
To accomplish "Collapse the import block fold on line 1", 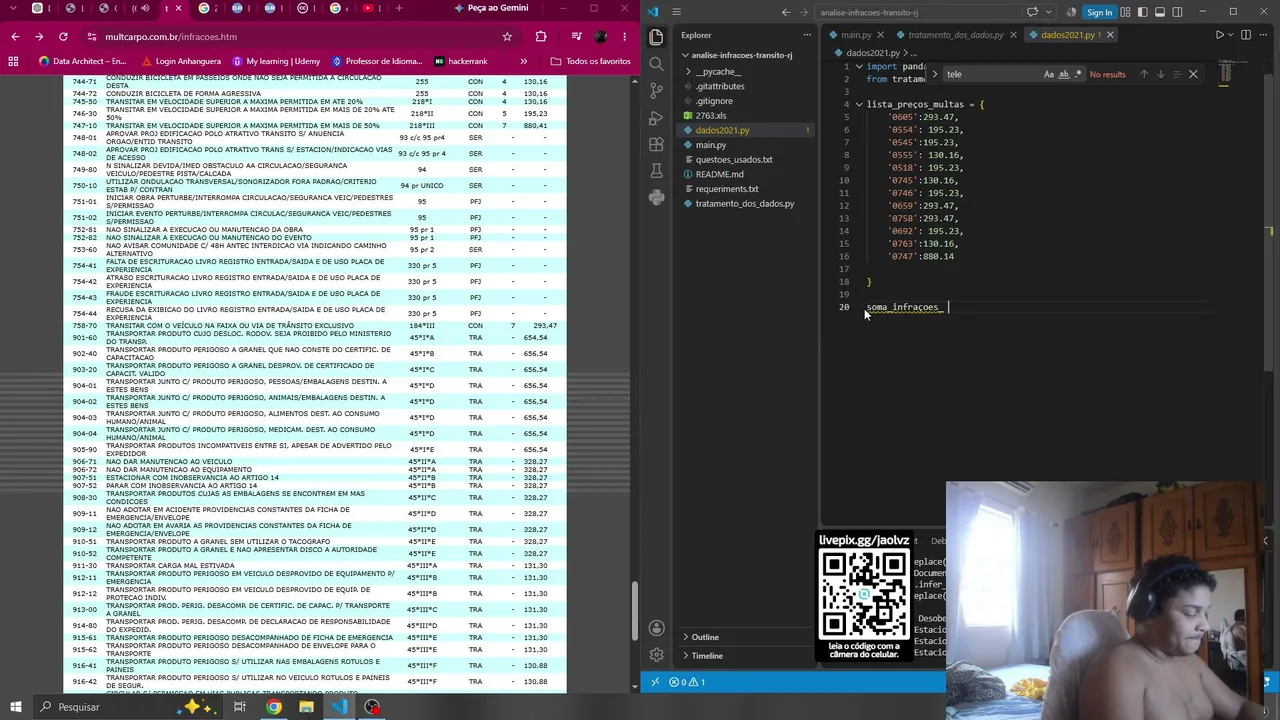I will 858,67.
